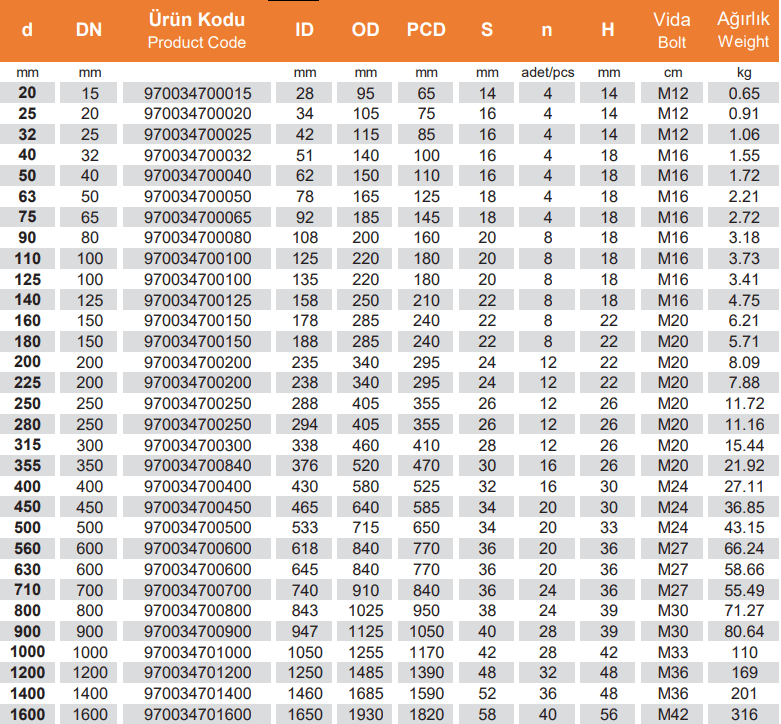Select the 'adet/pcs' unit label
Screen dimensions: 781x724
click(x=547, y=73)
